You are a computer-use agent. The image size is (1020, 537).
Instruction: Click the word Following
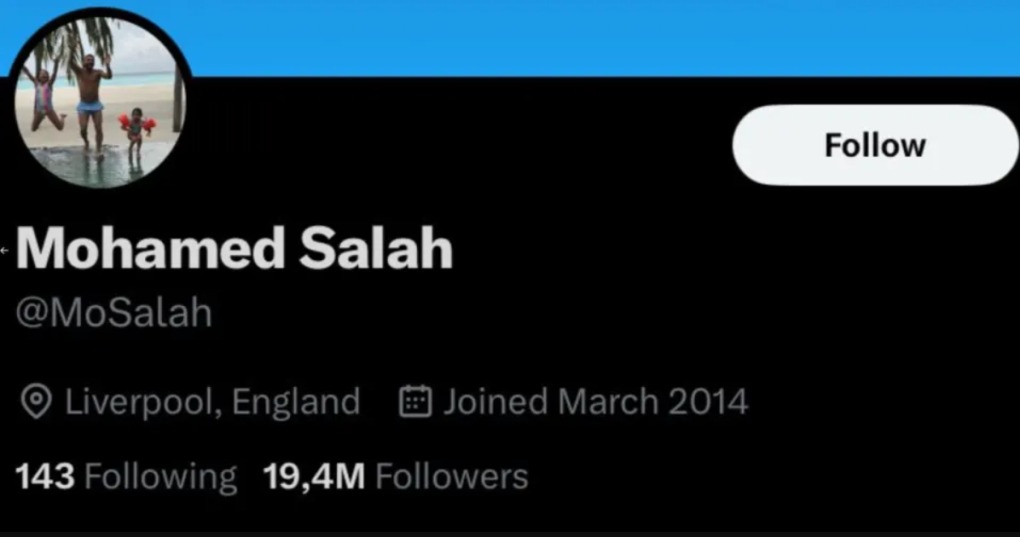[161, 477]
